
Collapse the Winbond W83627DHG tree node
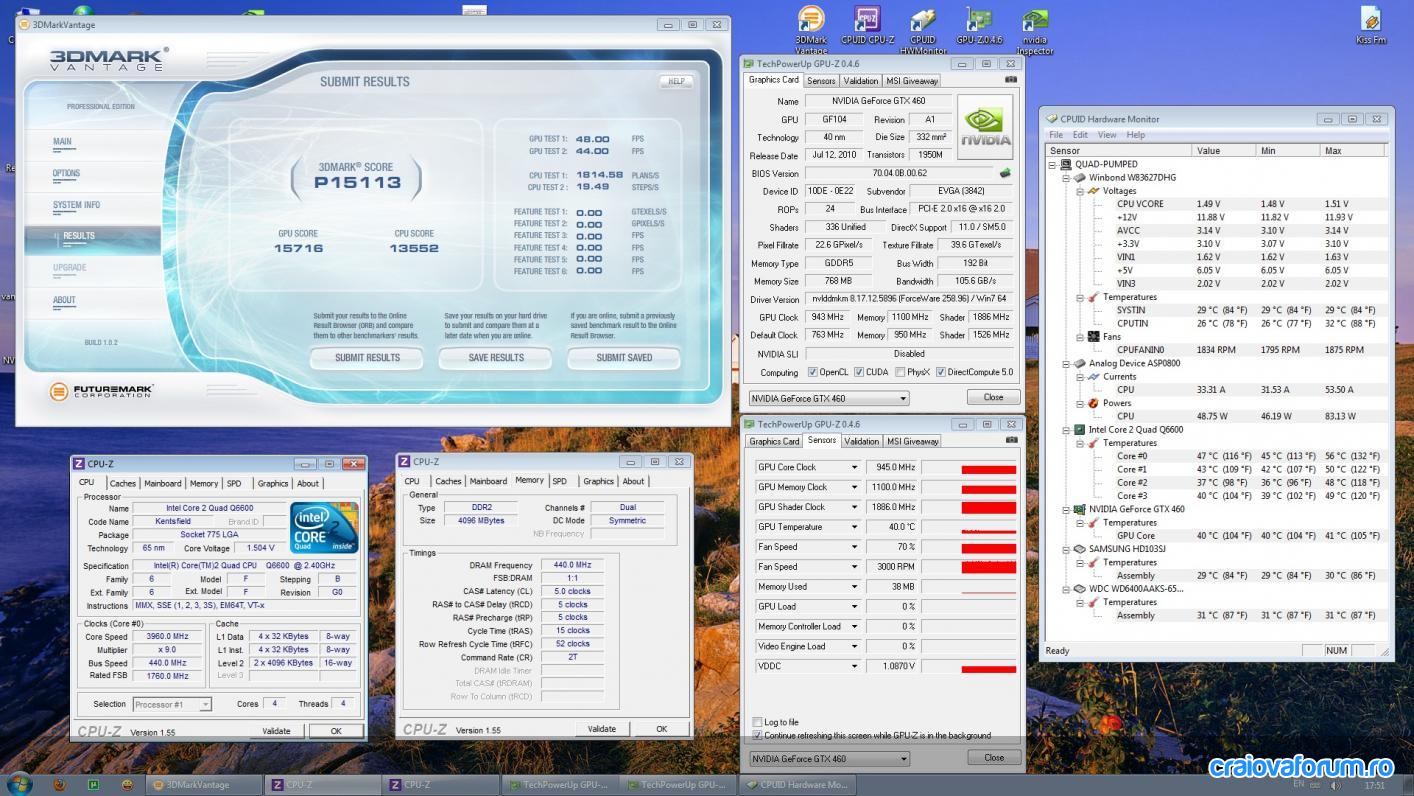pos(1066,177)
